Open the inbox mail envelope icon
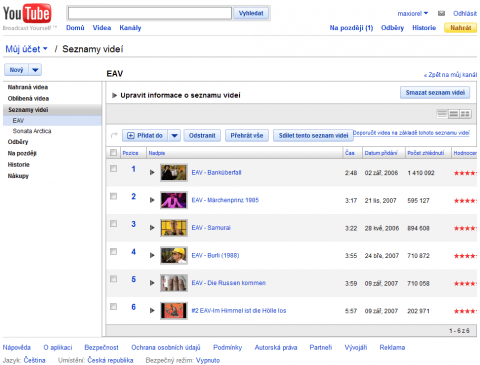The width and height of the screenshot is (480, 365). click(441, 13)
